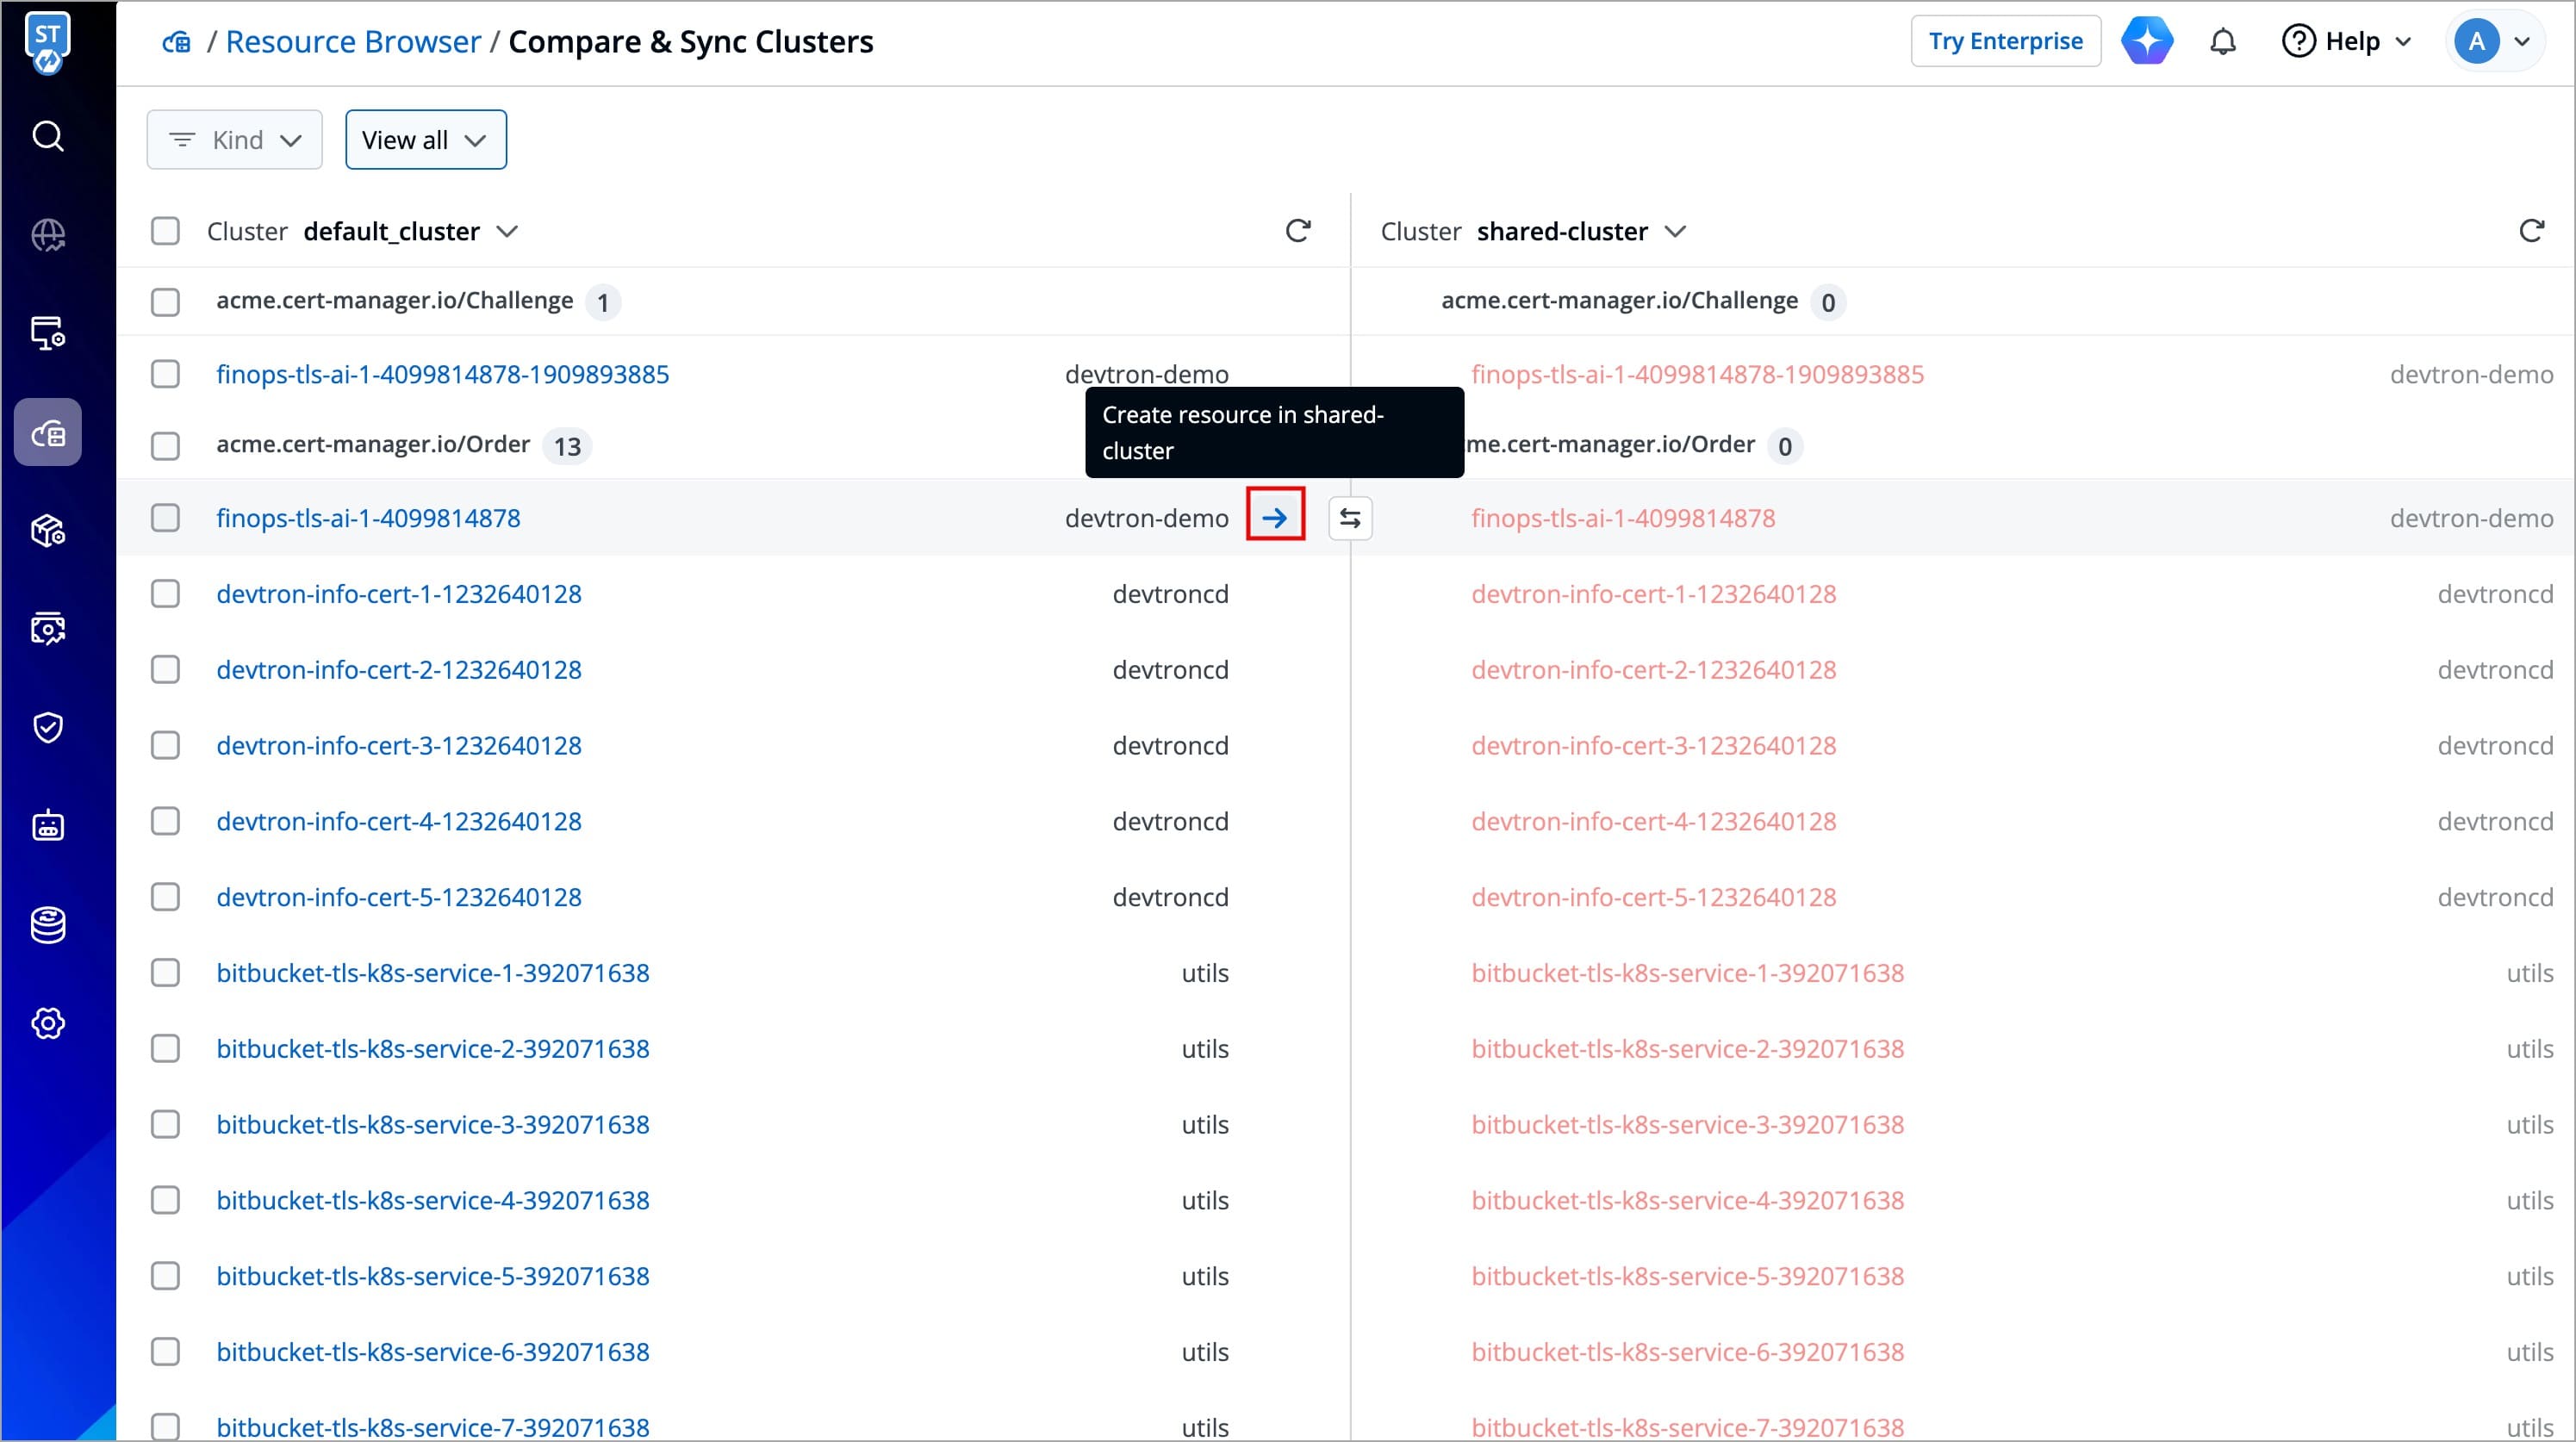The height and width of the screenshot is (1442, 2576).
Task: Open global settings gear in sidebar
Action: [48, 1023]
